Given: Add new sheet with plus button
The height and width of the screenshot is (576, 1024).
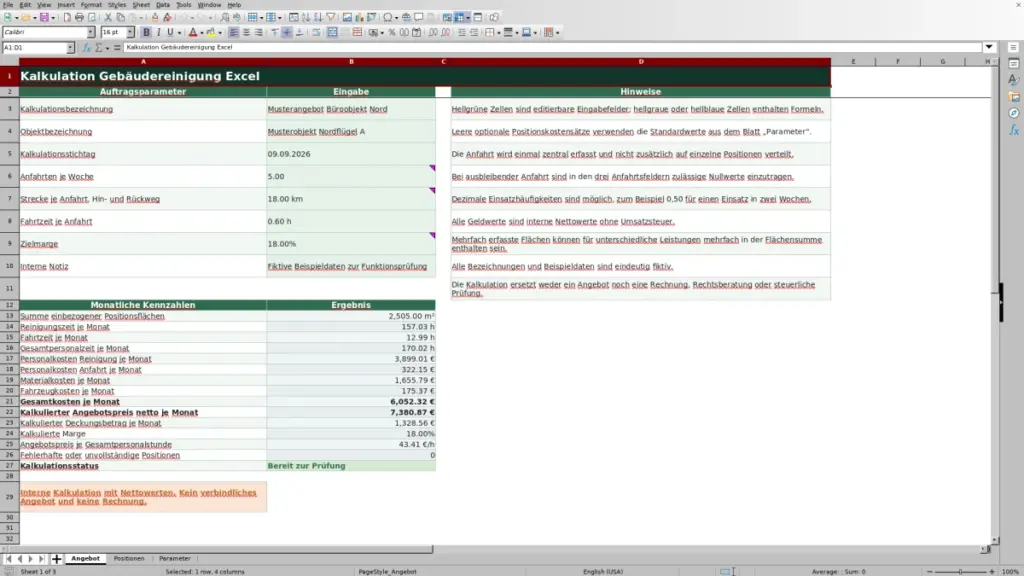Looking at the screenshot, I should point(56,559).
